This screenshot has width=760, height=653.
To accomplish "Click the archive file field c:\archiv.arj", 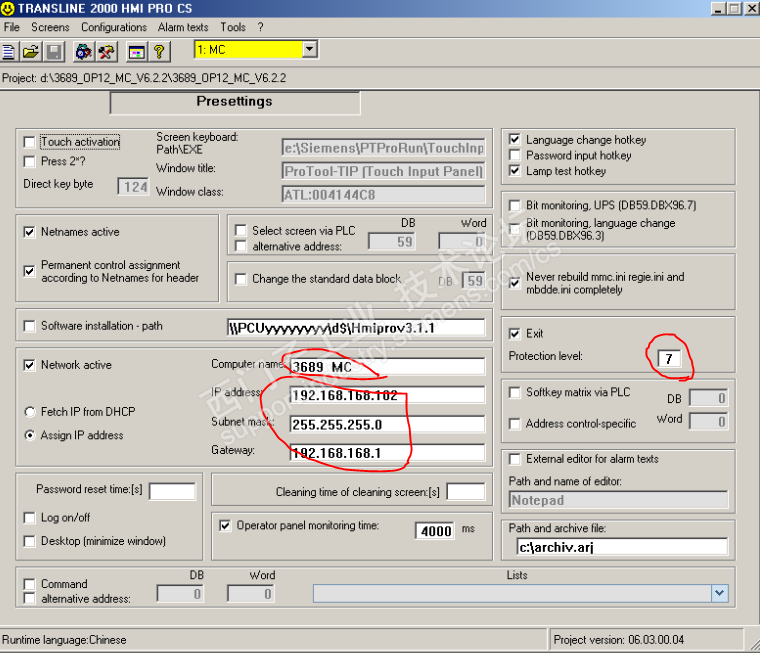I will click(622, 547).
